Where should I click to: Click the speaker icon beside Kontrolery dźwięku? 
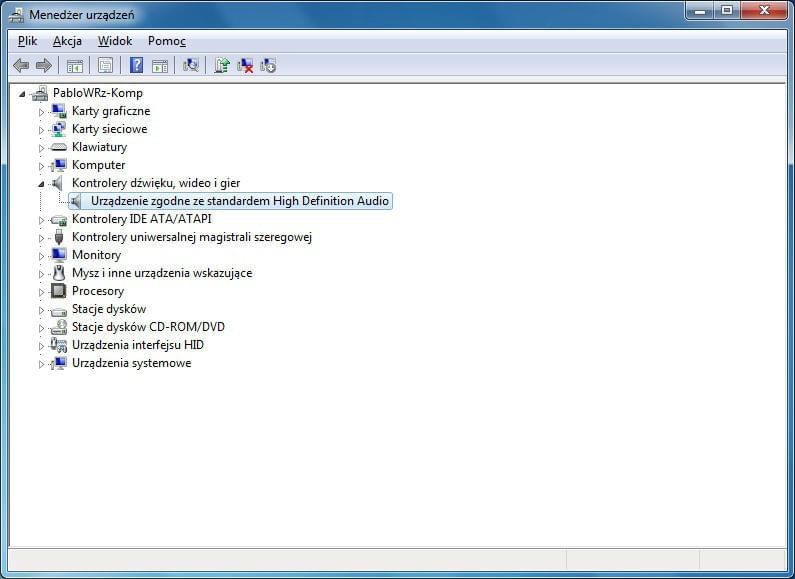point(58,183)
